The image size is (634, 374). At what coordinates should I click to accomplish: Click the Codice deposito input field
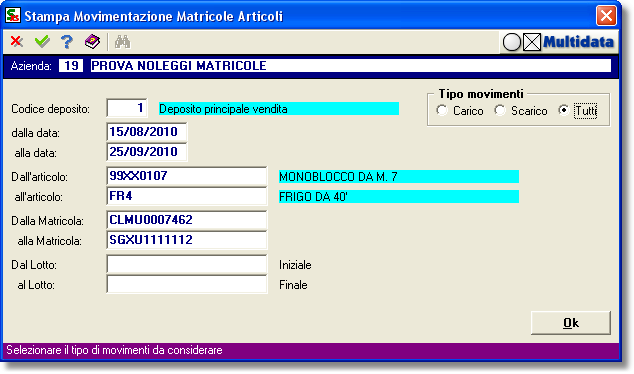[127, 108]
